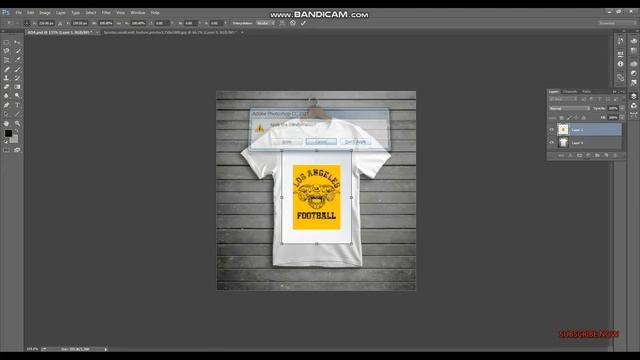Toggle lock transparent pixels in Layers panel
The width and height of the screenshot is (640, 360).
point(562,118)
